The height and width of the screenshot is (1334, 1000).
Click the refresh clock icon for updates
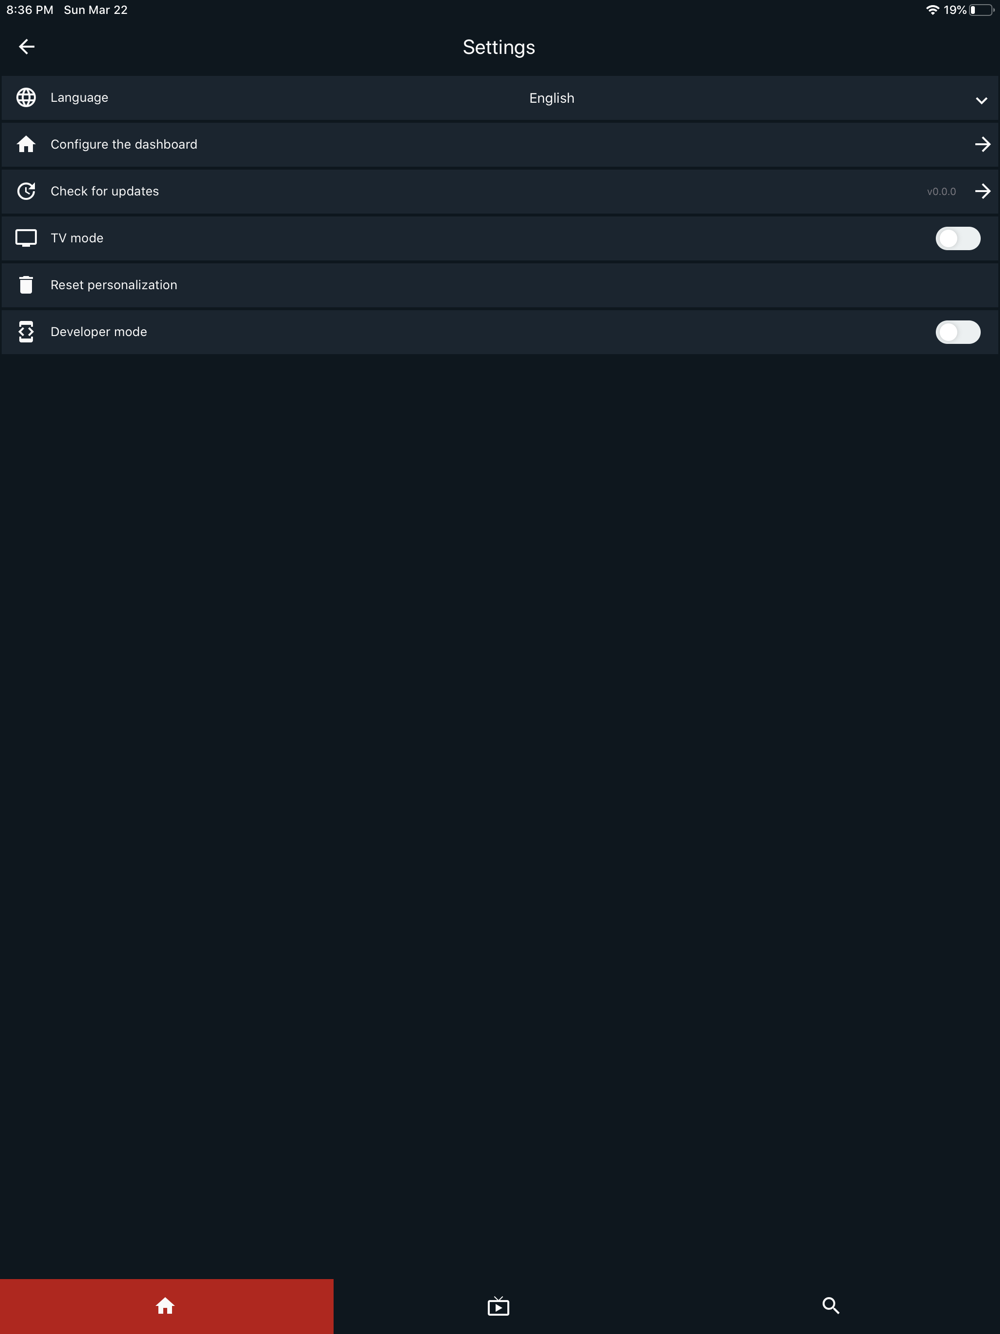coord(26,191)
